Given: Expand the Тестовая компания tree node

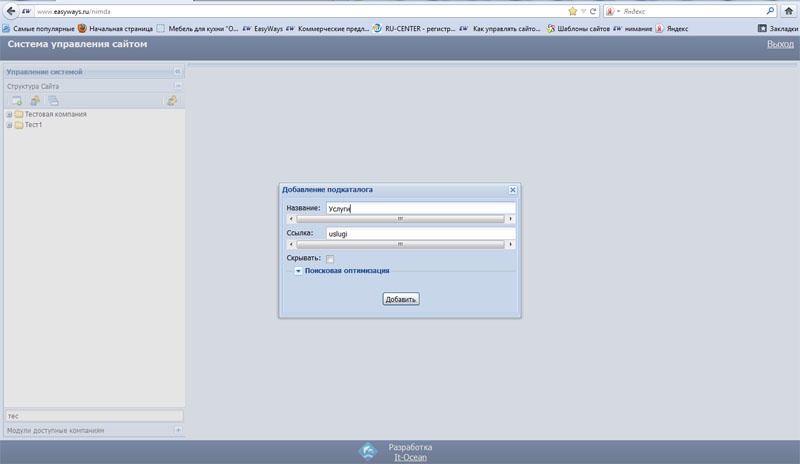Looking at the screenshot, I should [x=9, y=114].
